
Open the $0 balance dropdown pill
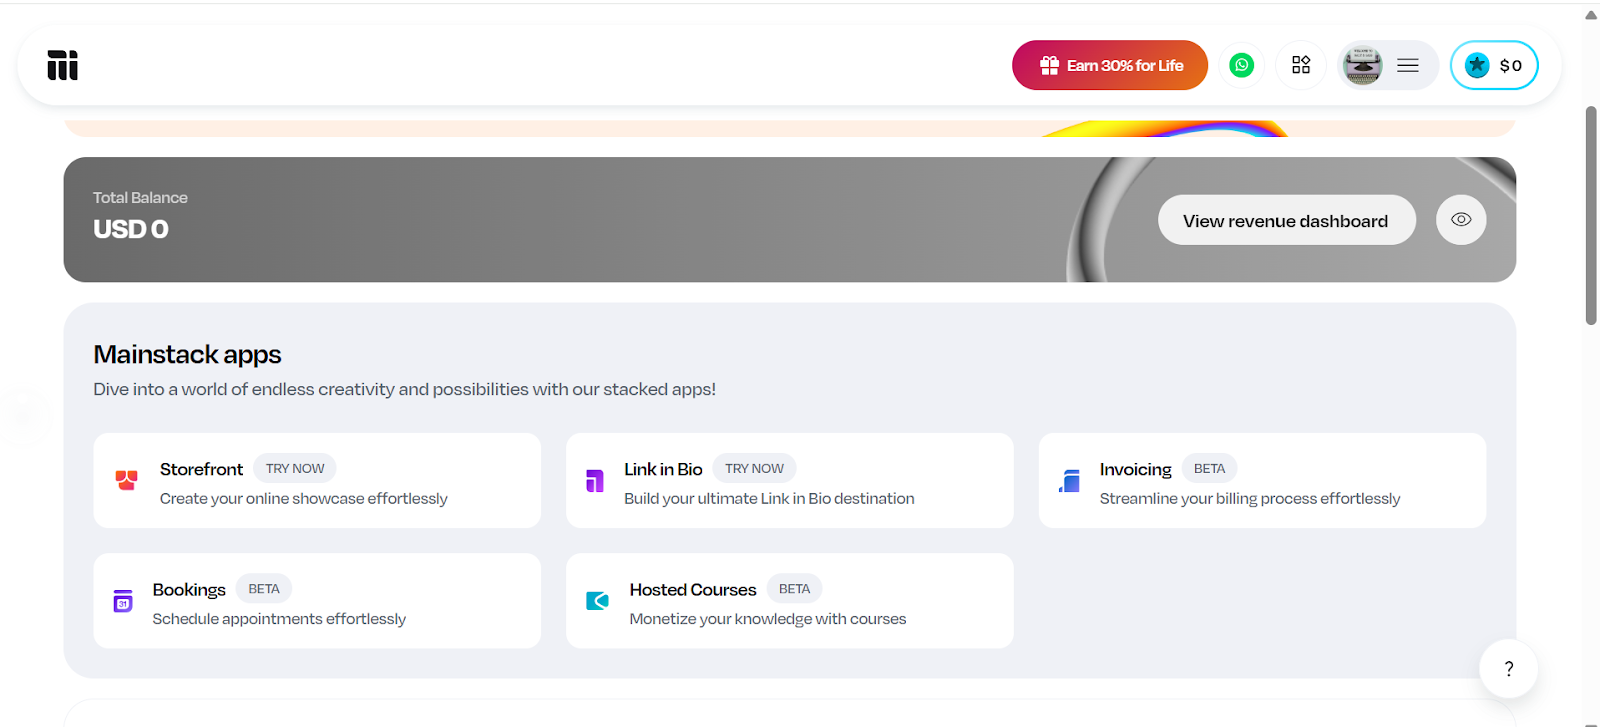tap(1493, 64)
